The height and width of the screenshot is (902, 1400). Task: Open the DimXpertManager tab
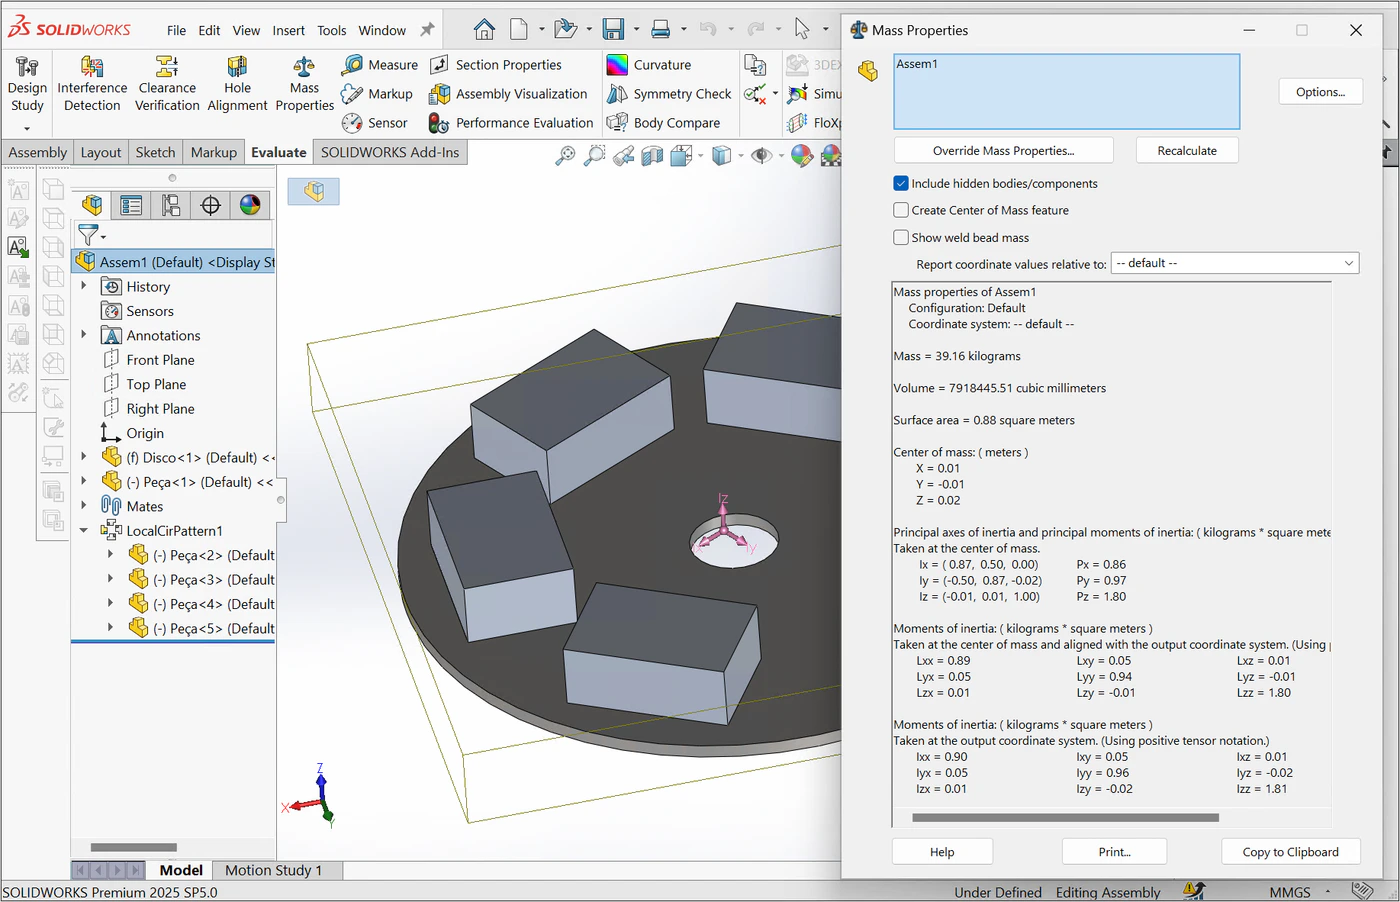coord(210,205)
